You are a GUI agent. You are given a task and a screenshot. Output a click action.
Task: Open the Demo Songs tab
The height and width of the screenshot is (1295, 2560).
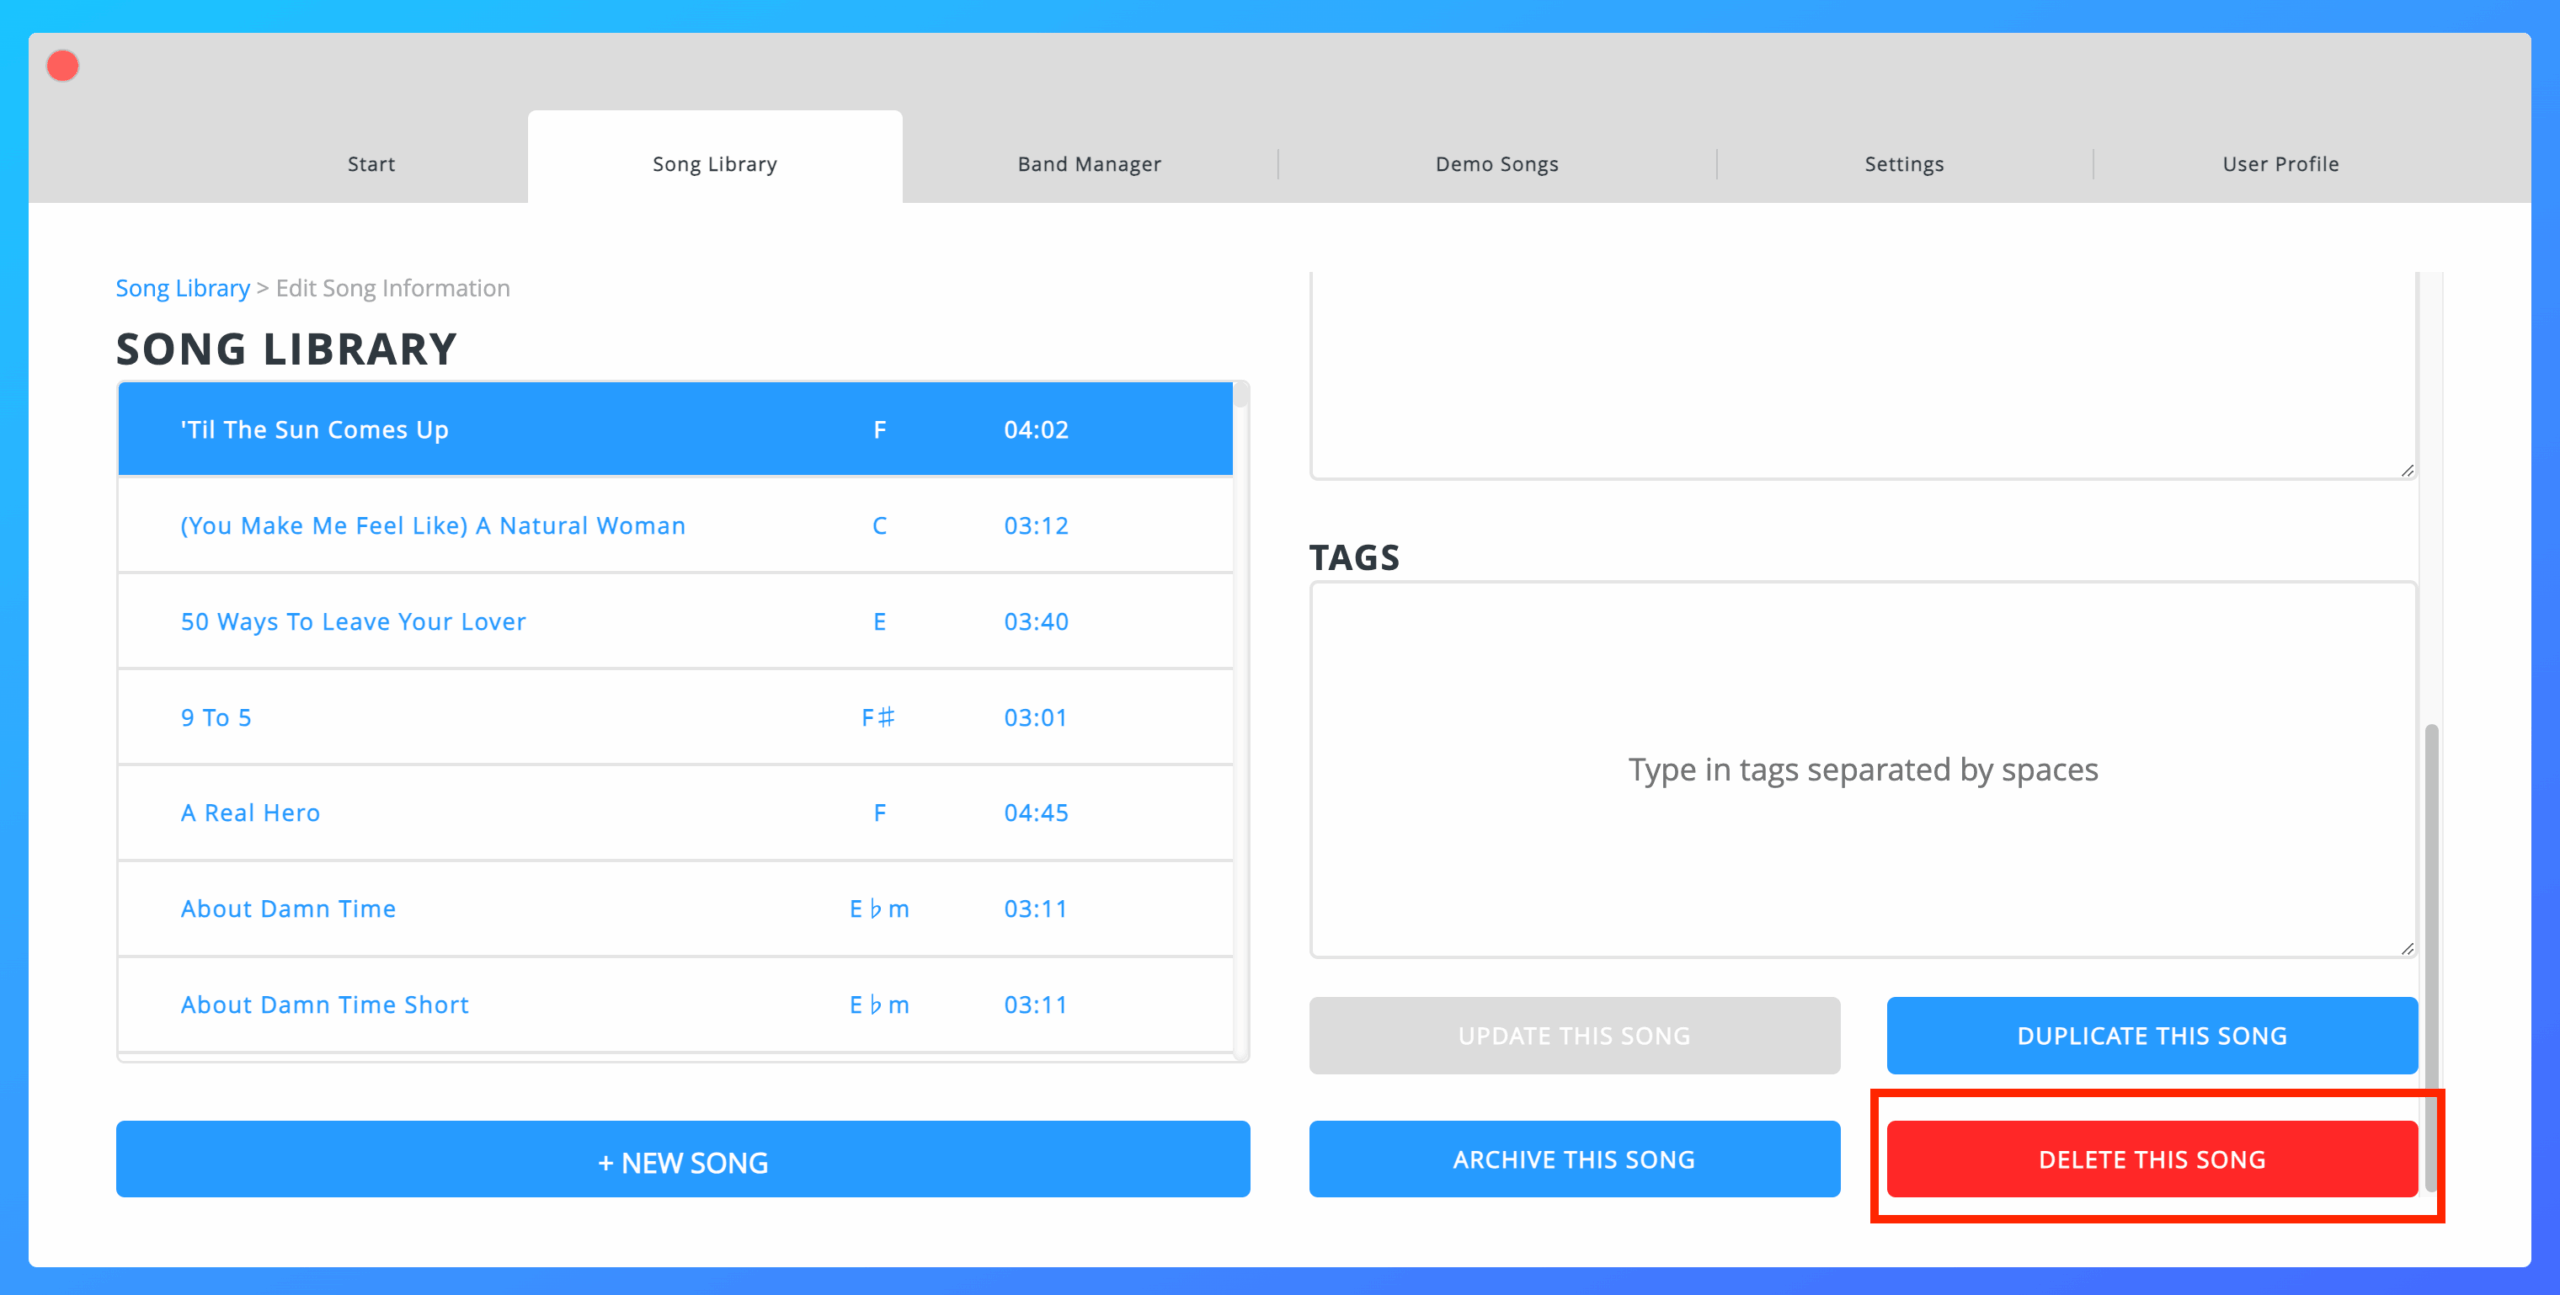(1496, 164)
